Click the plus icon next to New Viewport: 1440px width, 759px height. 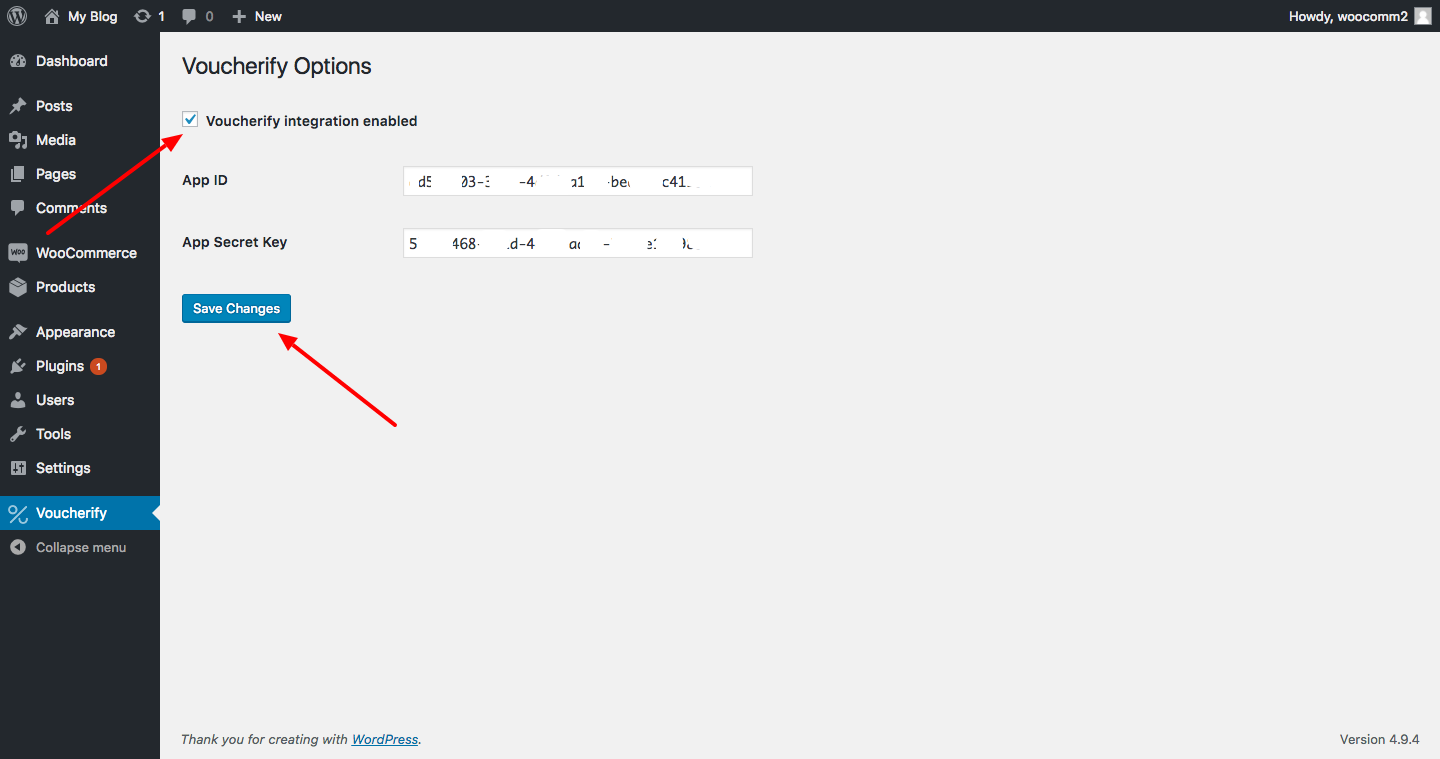[x=239, y=16]
